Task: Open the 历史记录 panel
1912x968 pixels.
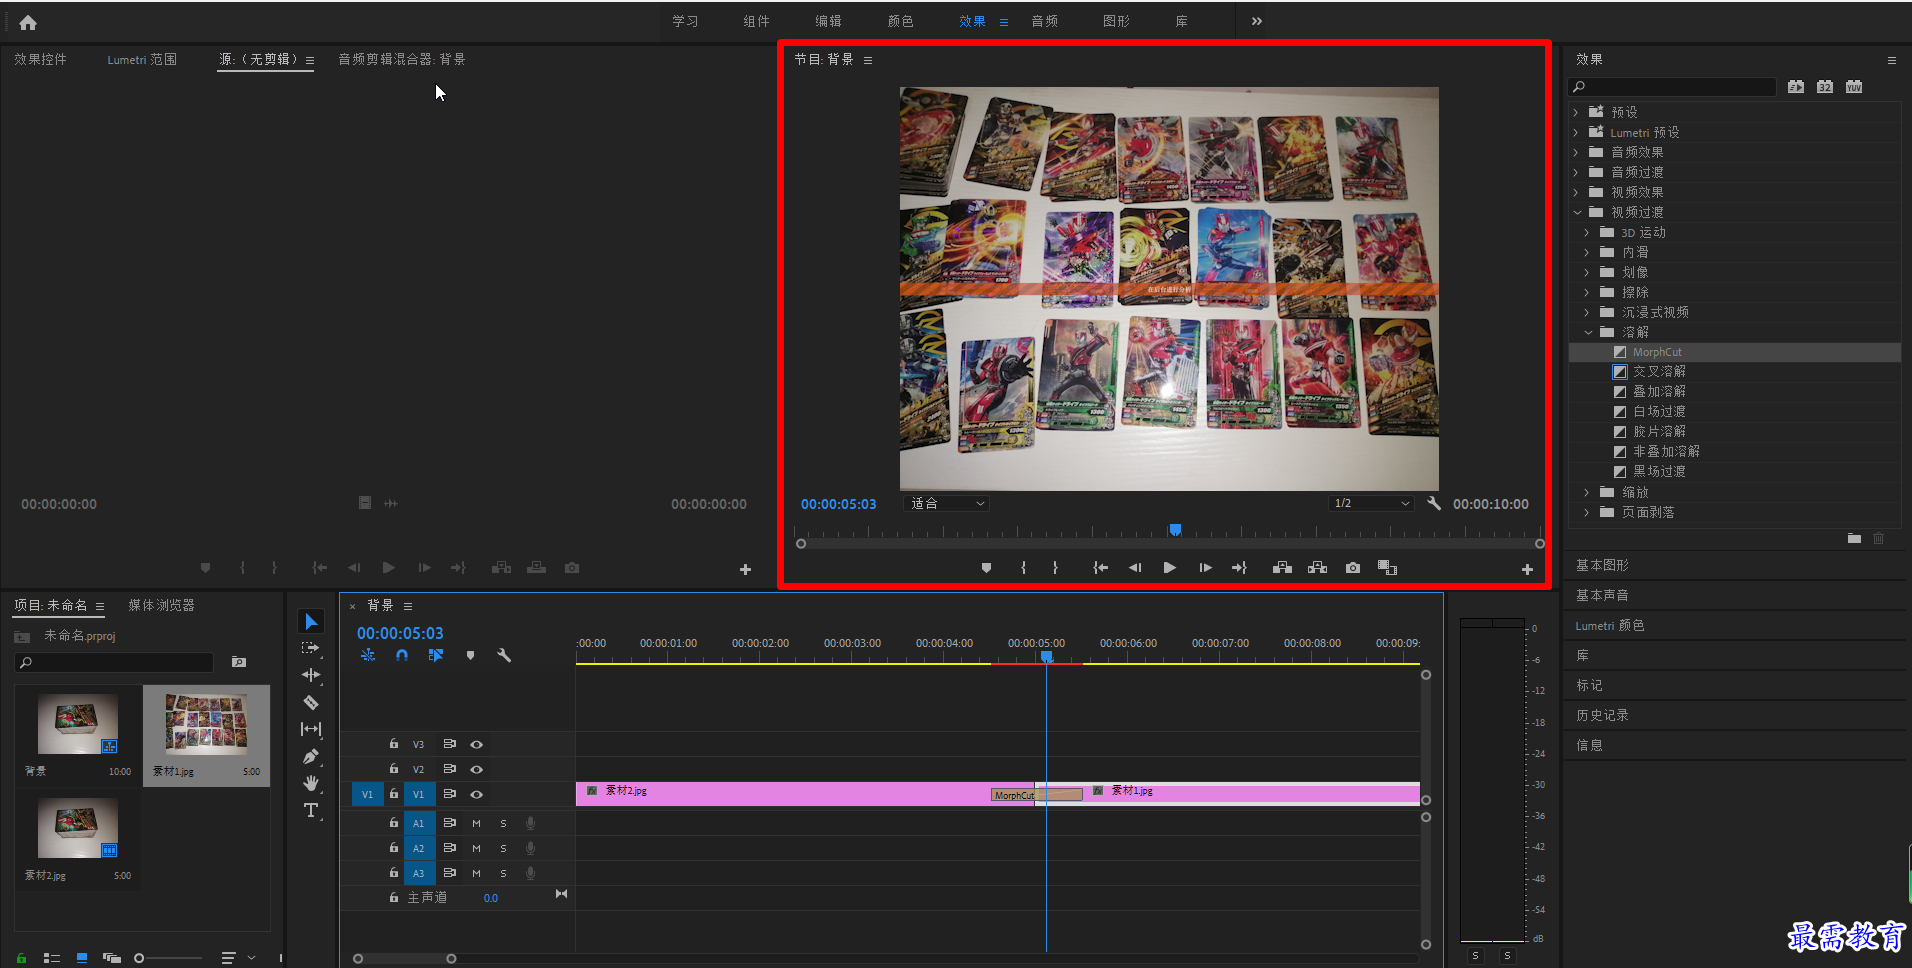Action: (x=1602, y=715)
